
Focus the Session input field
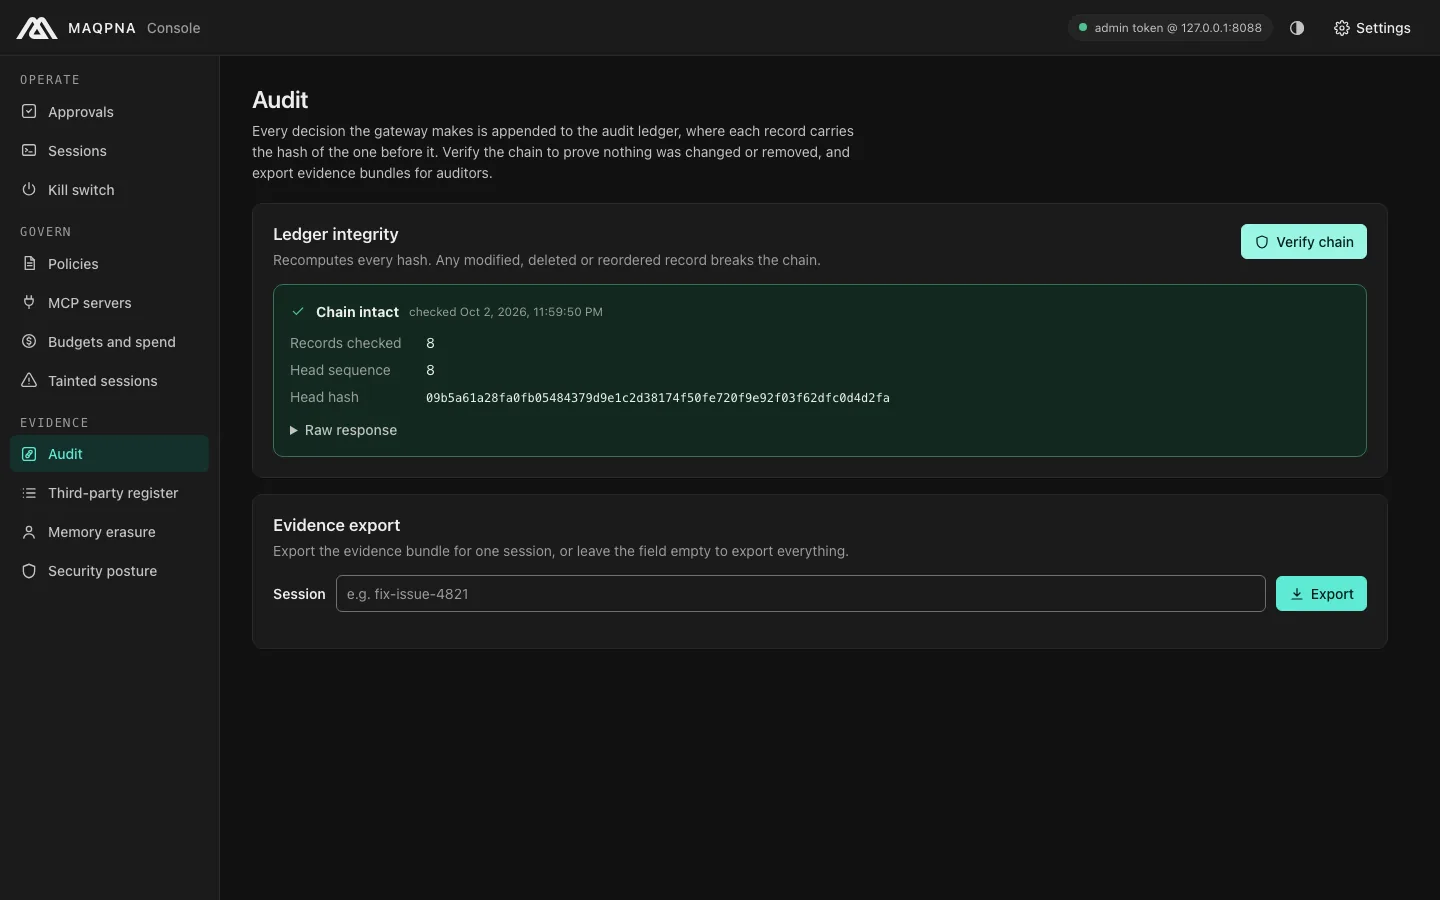(800, 594)
